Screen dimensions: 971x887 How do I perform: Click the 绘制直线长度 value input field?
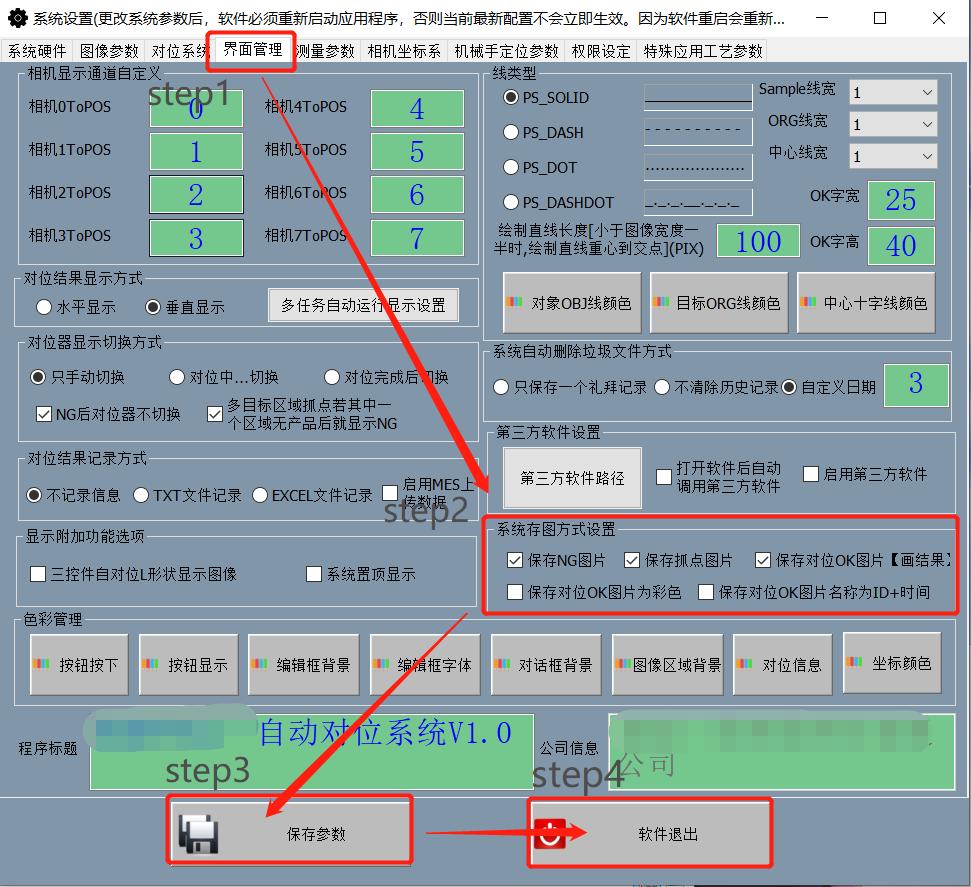click(757, 240)
